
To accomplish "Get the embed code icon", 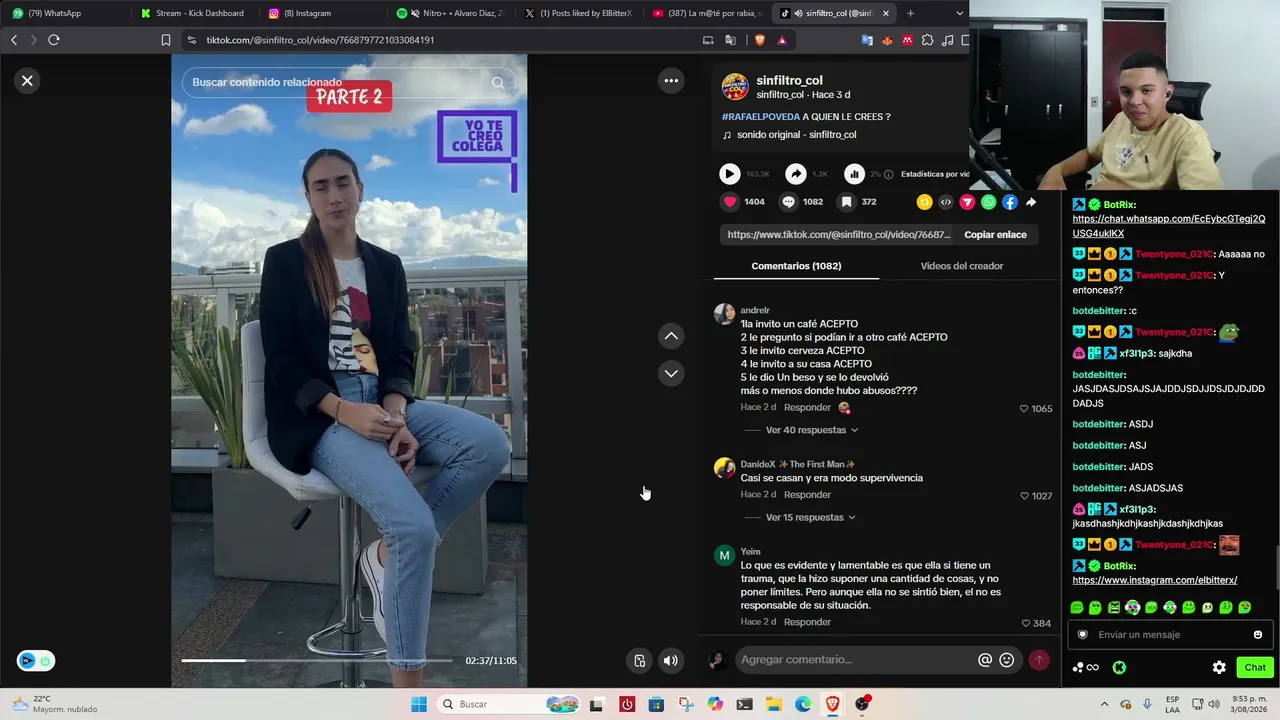I will pos(946,202).
